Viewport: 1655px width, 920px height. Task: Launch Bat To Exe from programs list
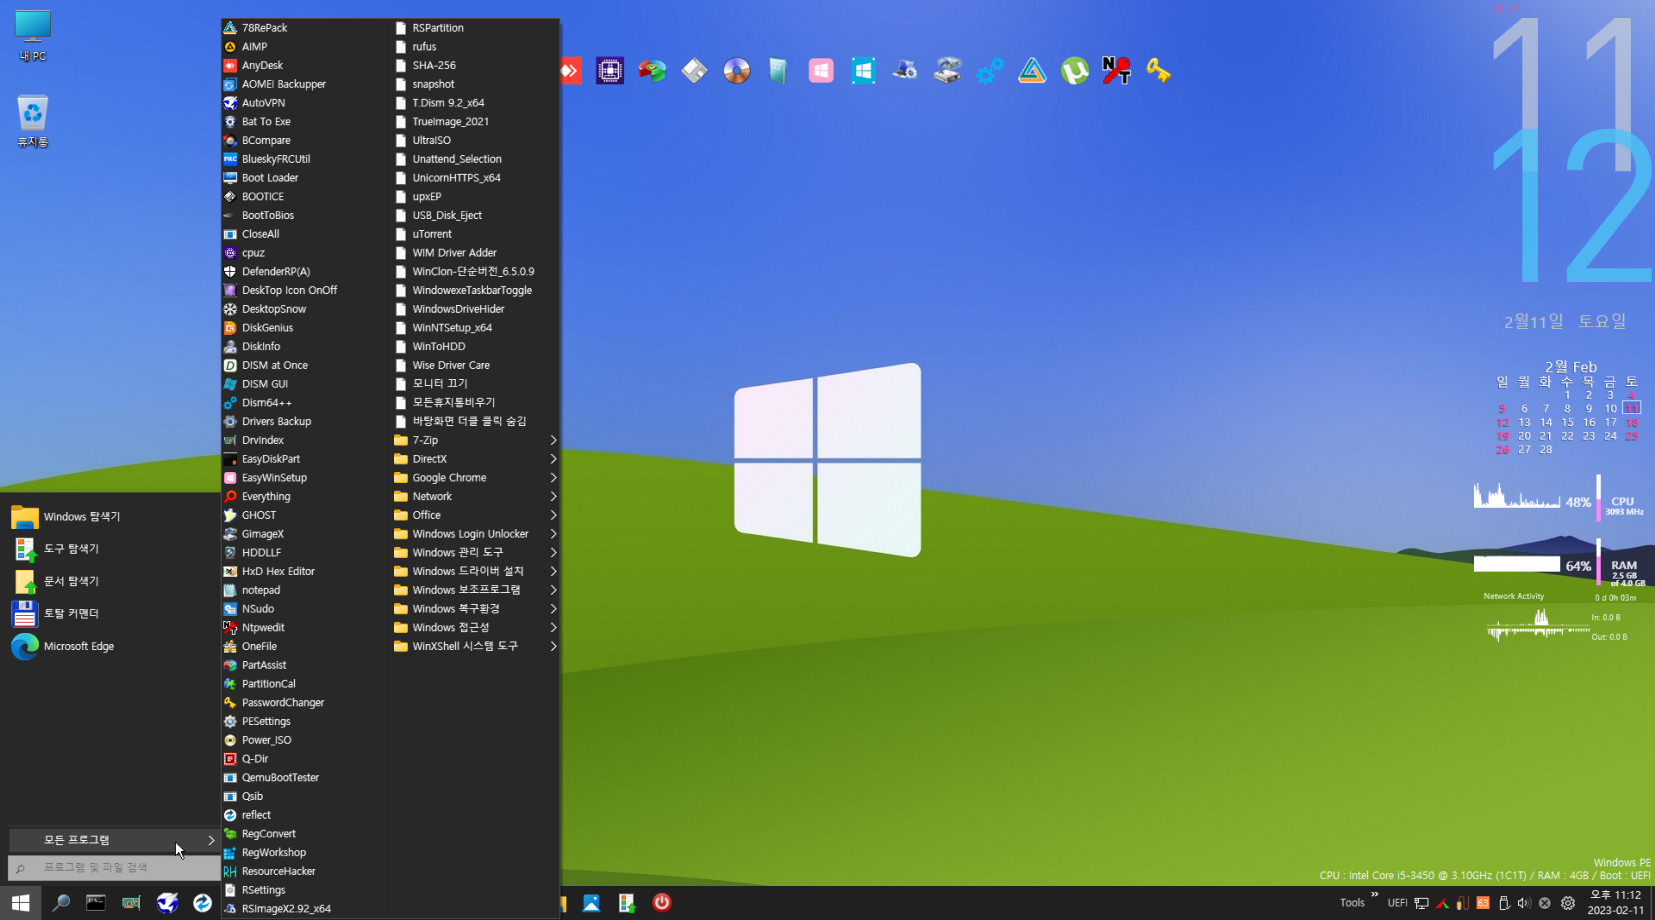(x=306, y=122)
